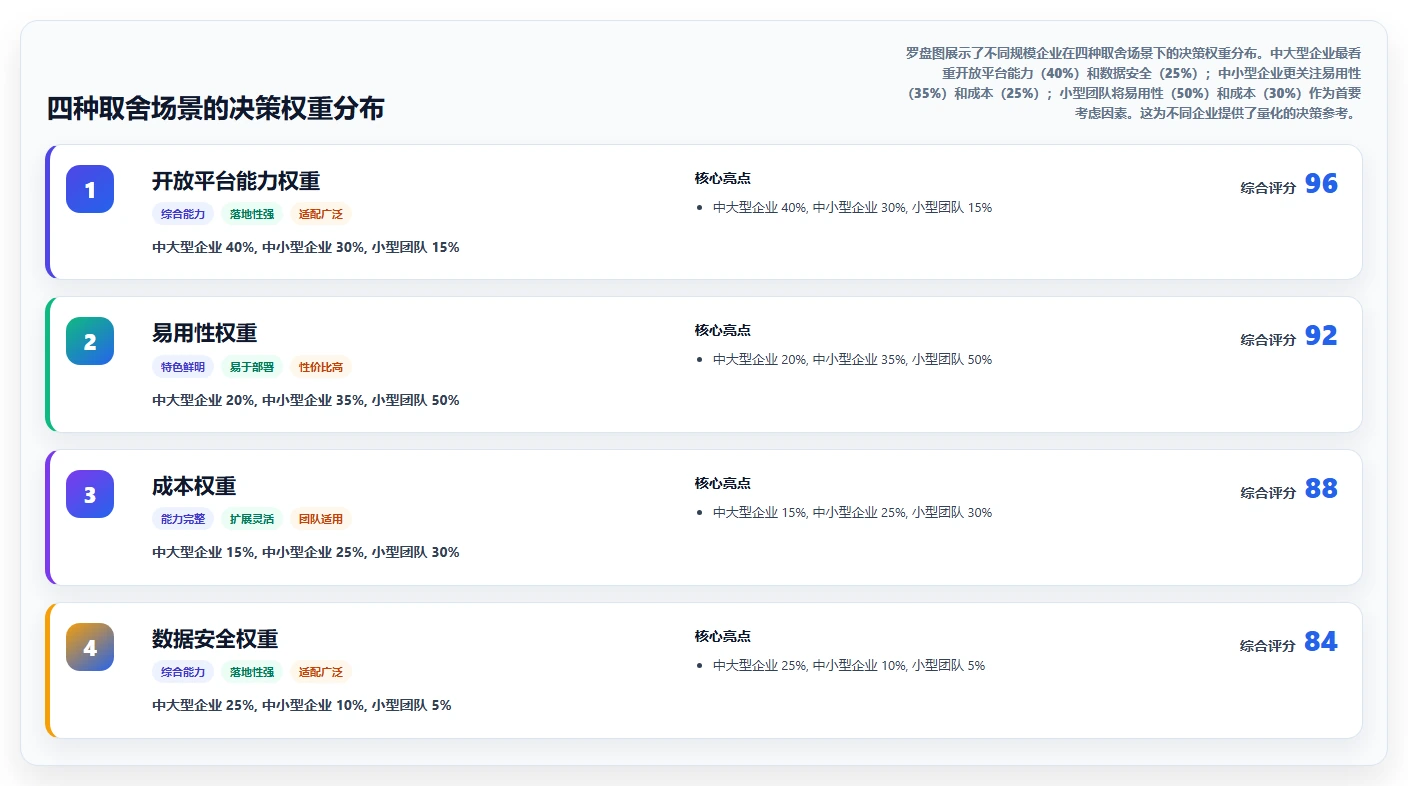The height and width of the screenshot is (786, 1408).
Task: Click the 性价比高 tag
Action: 321,367
